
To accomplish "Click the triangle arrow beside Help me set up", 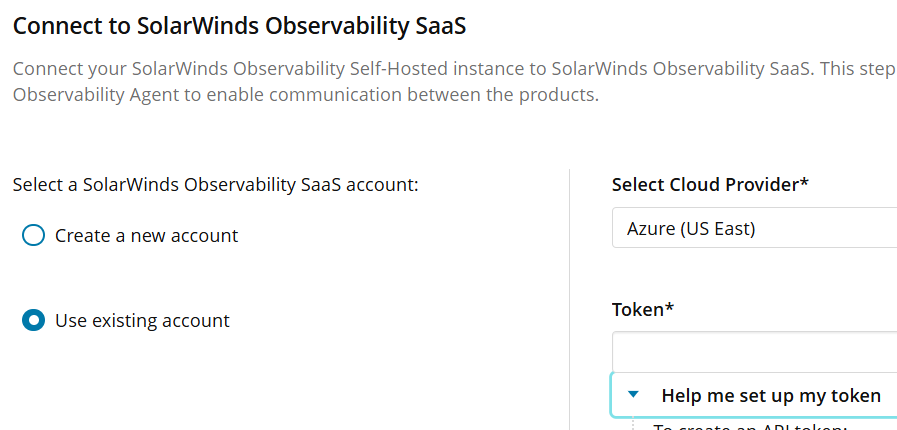I will click(633, 395).
